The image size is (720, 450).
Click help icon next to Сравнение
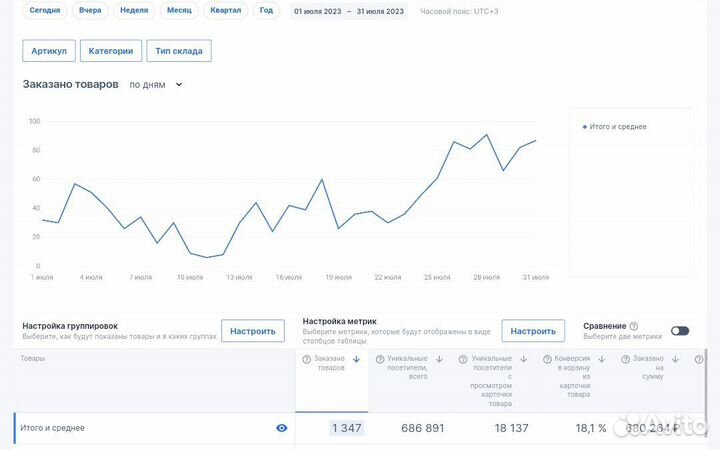(x=634, y=326)
